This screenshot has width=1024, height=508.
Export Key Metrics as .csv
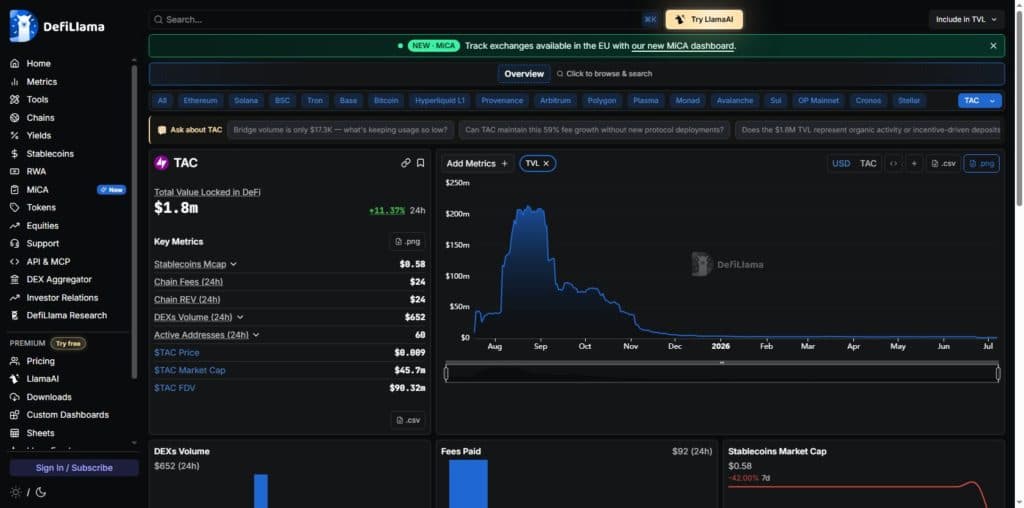[408, 420]
